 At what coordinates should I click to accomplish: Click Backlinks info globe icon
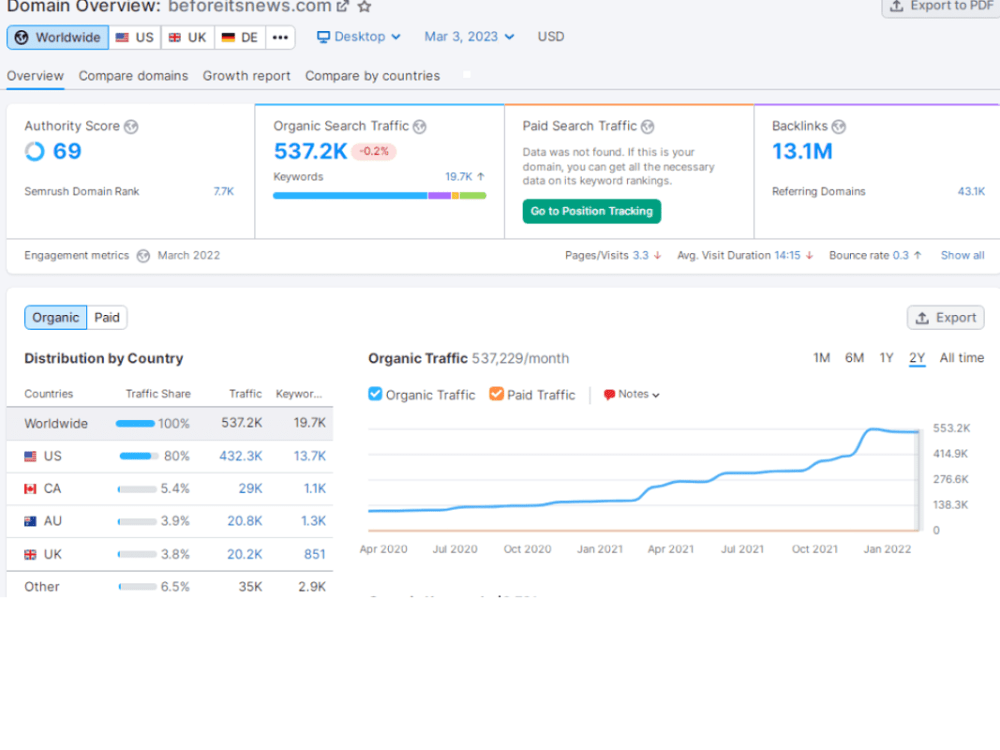point(839,127)
